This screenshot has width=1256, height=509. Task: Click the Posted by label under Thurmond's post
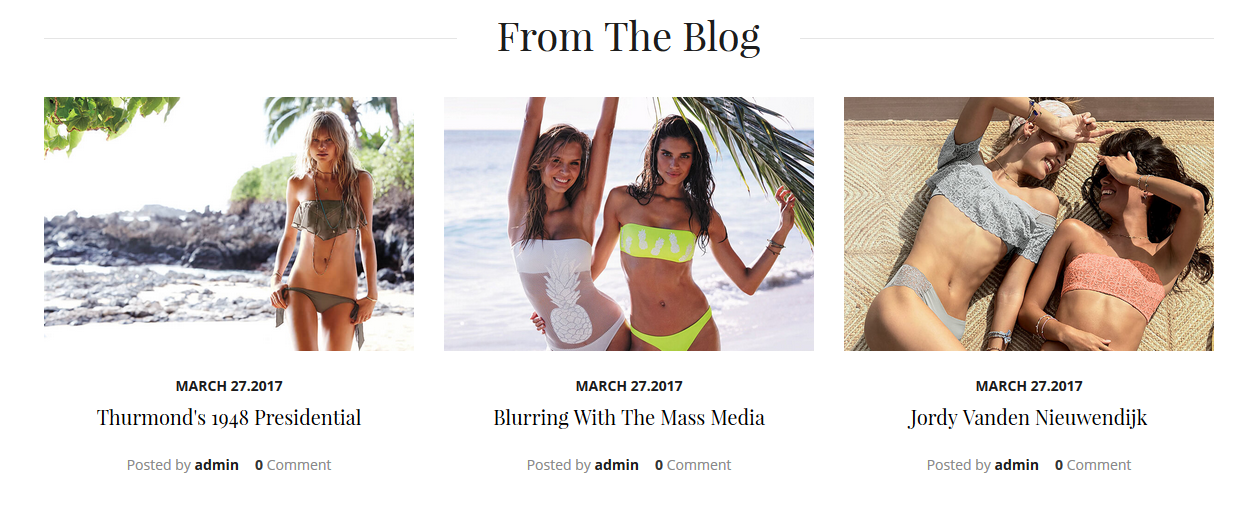pyautogui.click(x=159, y=465)
